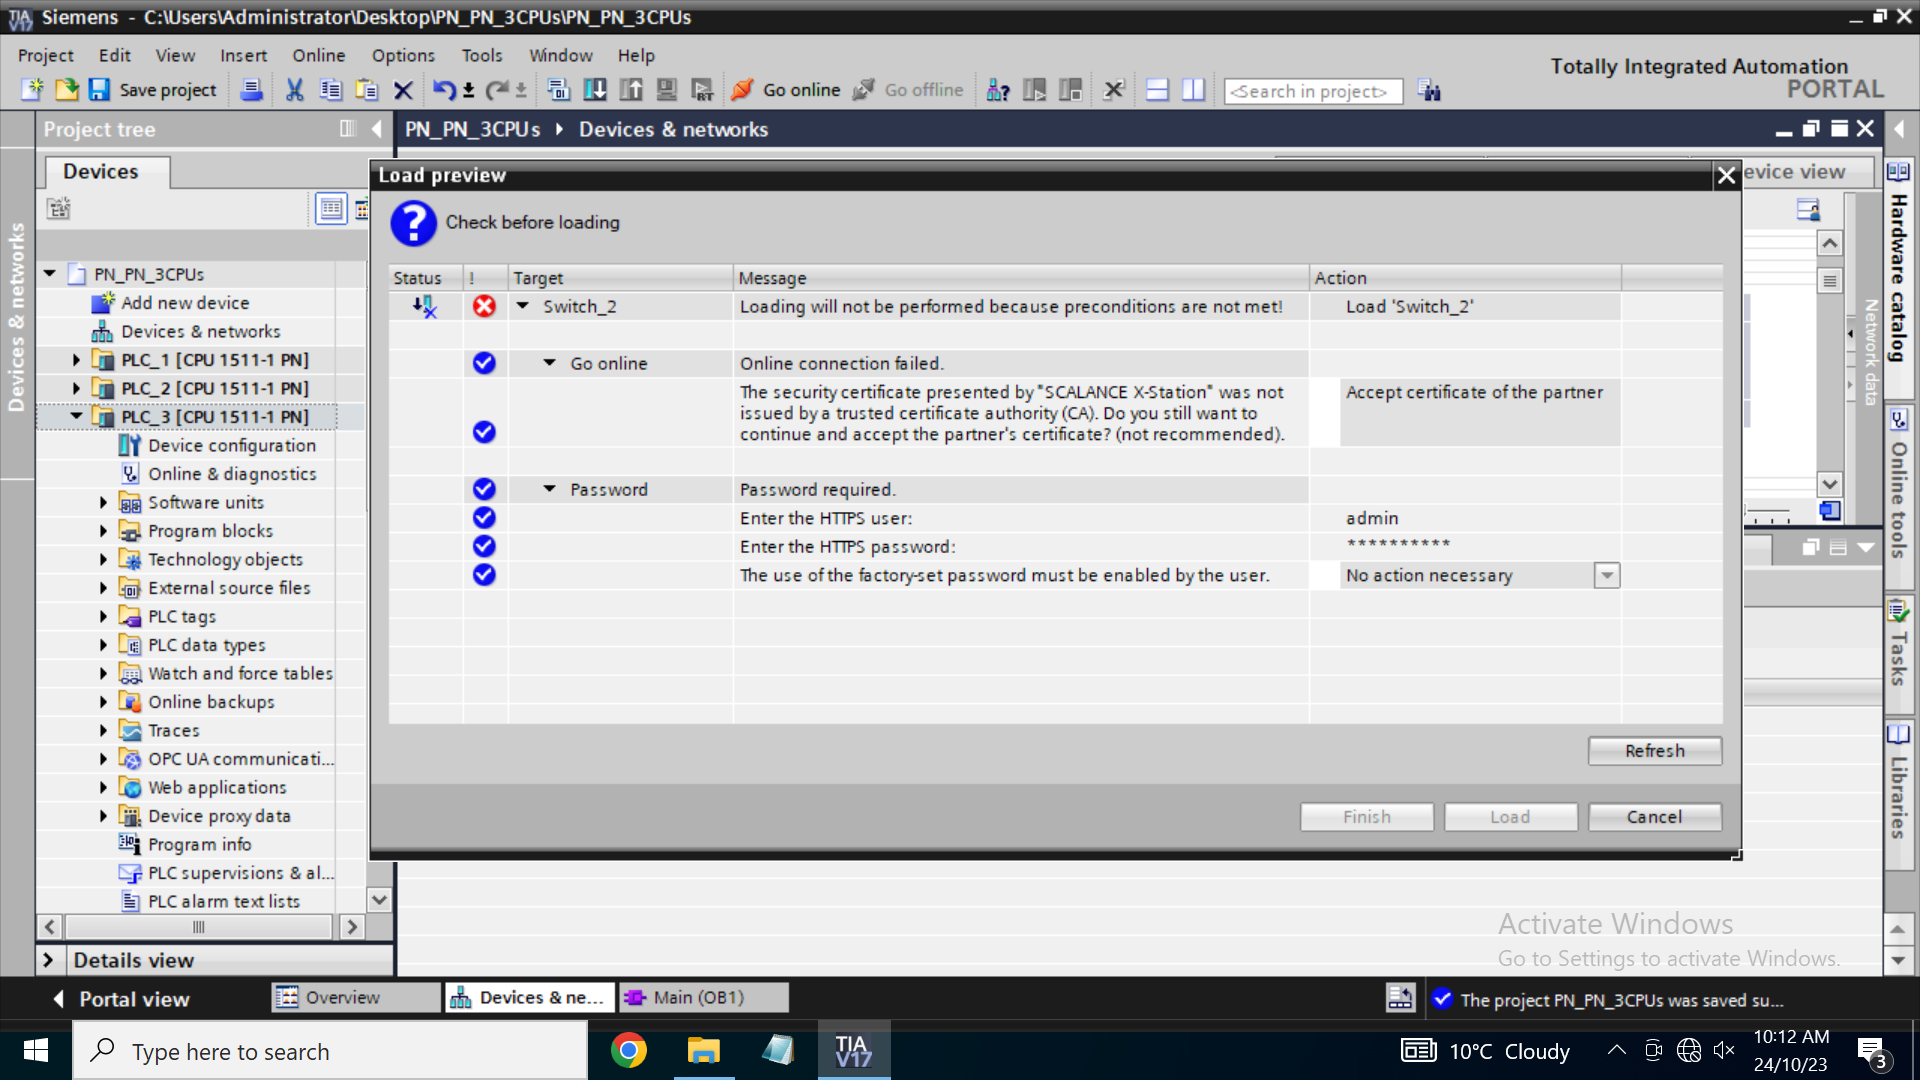Click the Search in project field
The image size is (1920, 1080).
(x=1312, y=91)
